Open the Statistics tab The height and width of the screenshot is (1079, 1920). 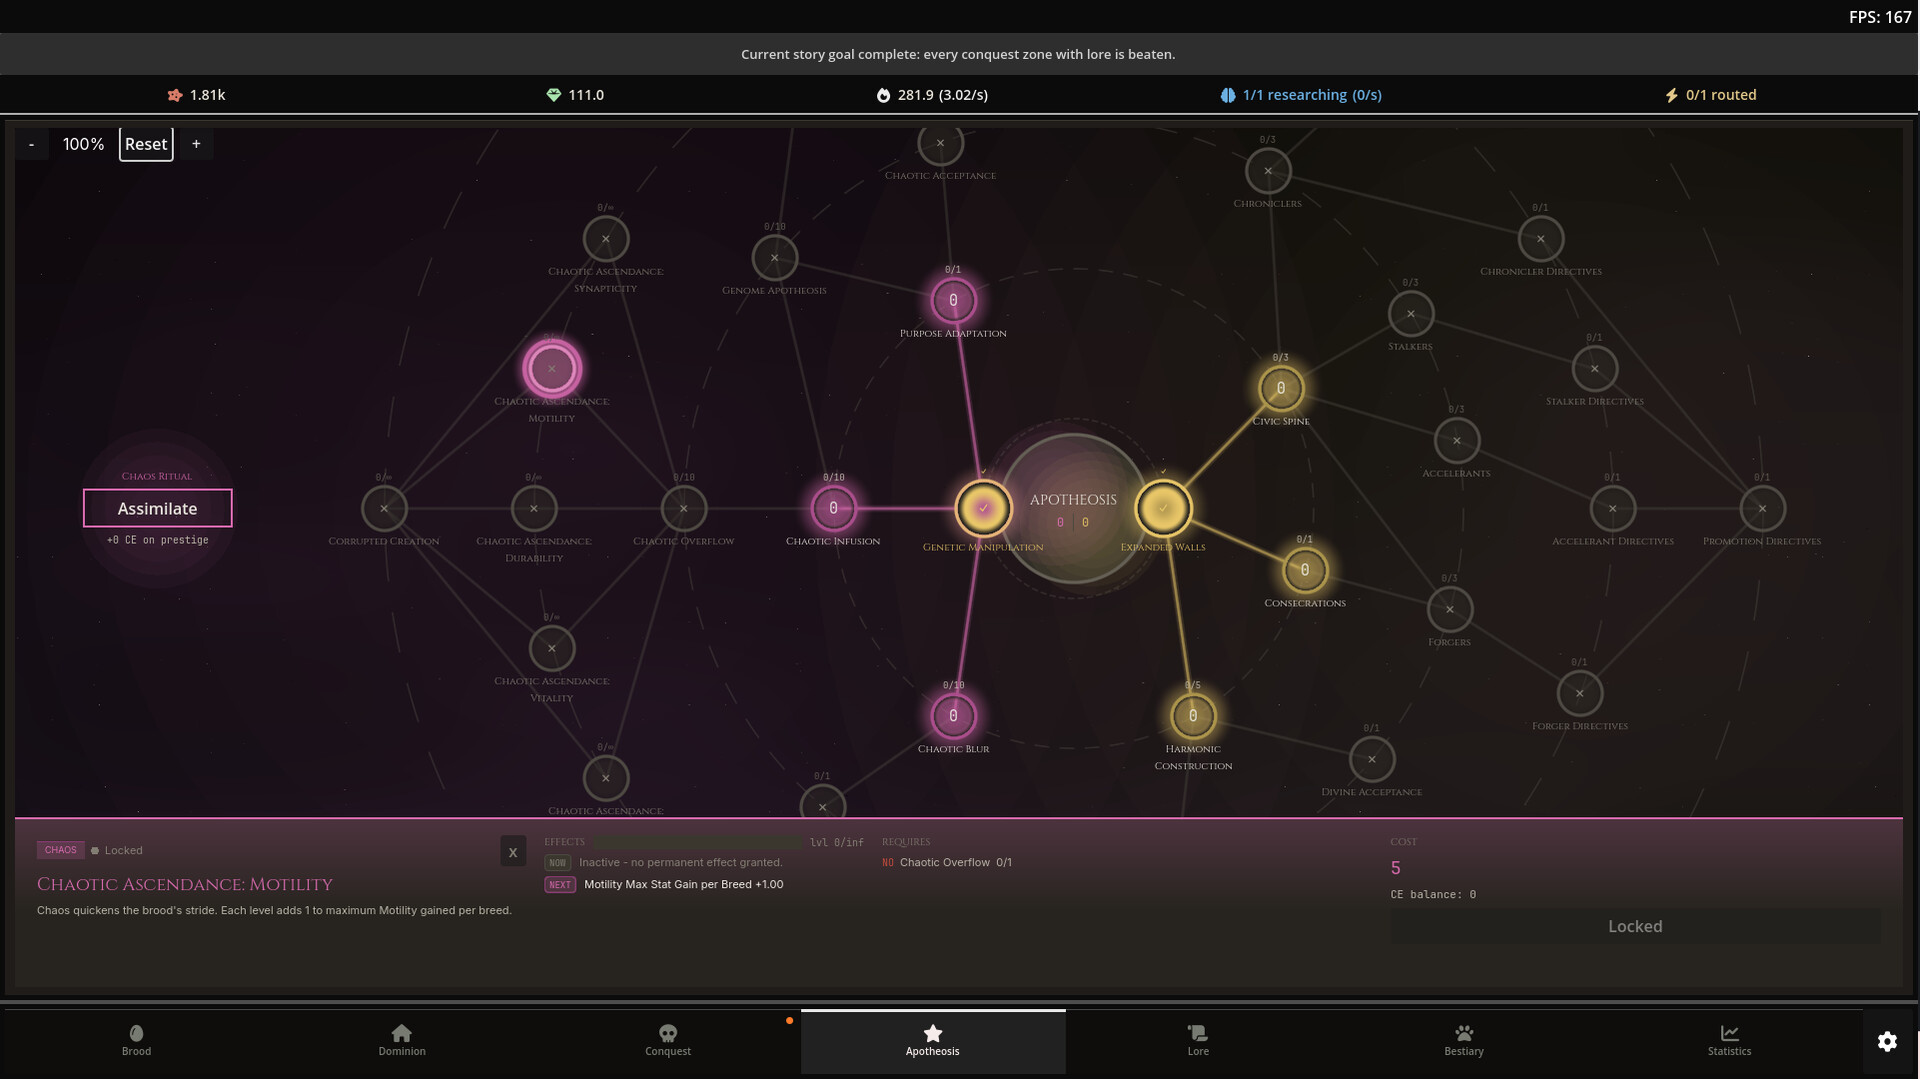point(1729,1041)
